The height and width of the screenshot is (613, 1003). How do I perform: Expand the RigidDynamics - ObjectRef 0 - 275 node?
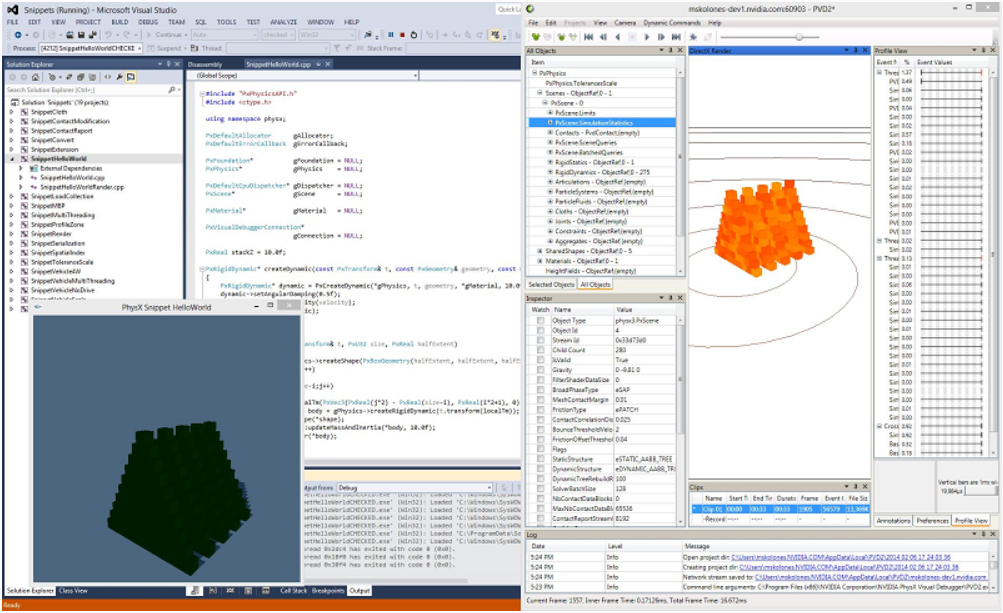550,172
